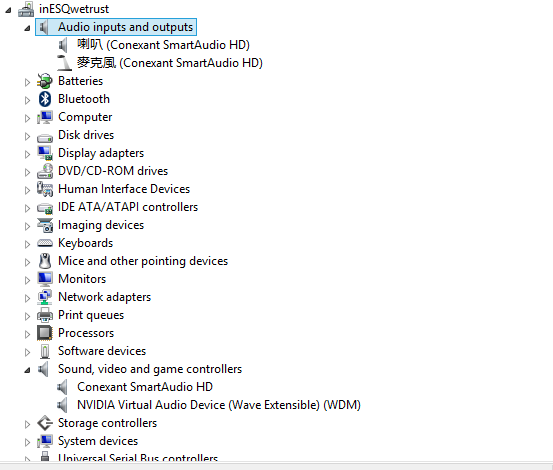The image size is (553, 470).
Task: Select Conexant SmartAudio HD under Sound controllers
Action: coord(145,387)
